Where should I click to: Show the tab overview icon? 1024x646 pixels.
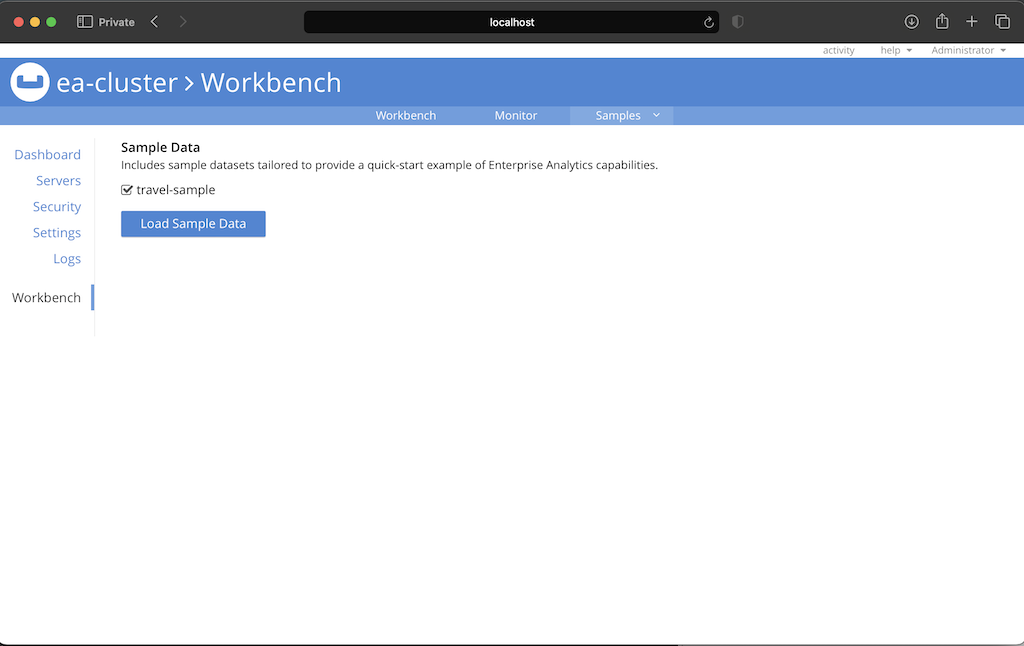1002,22
